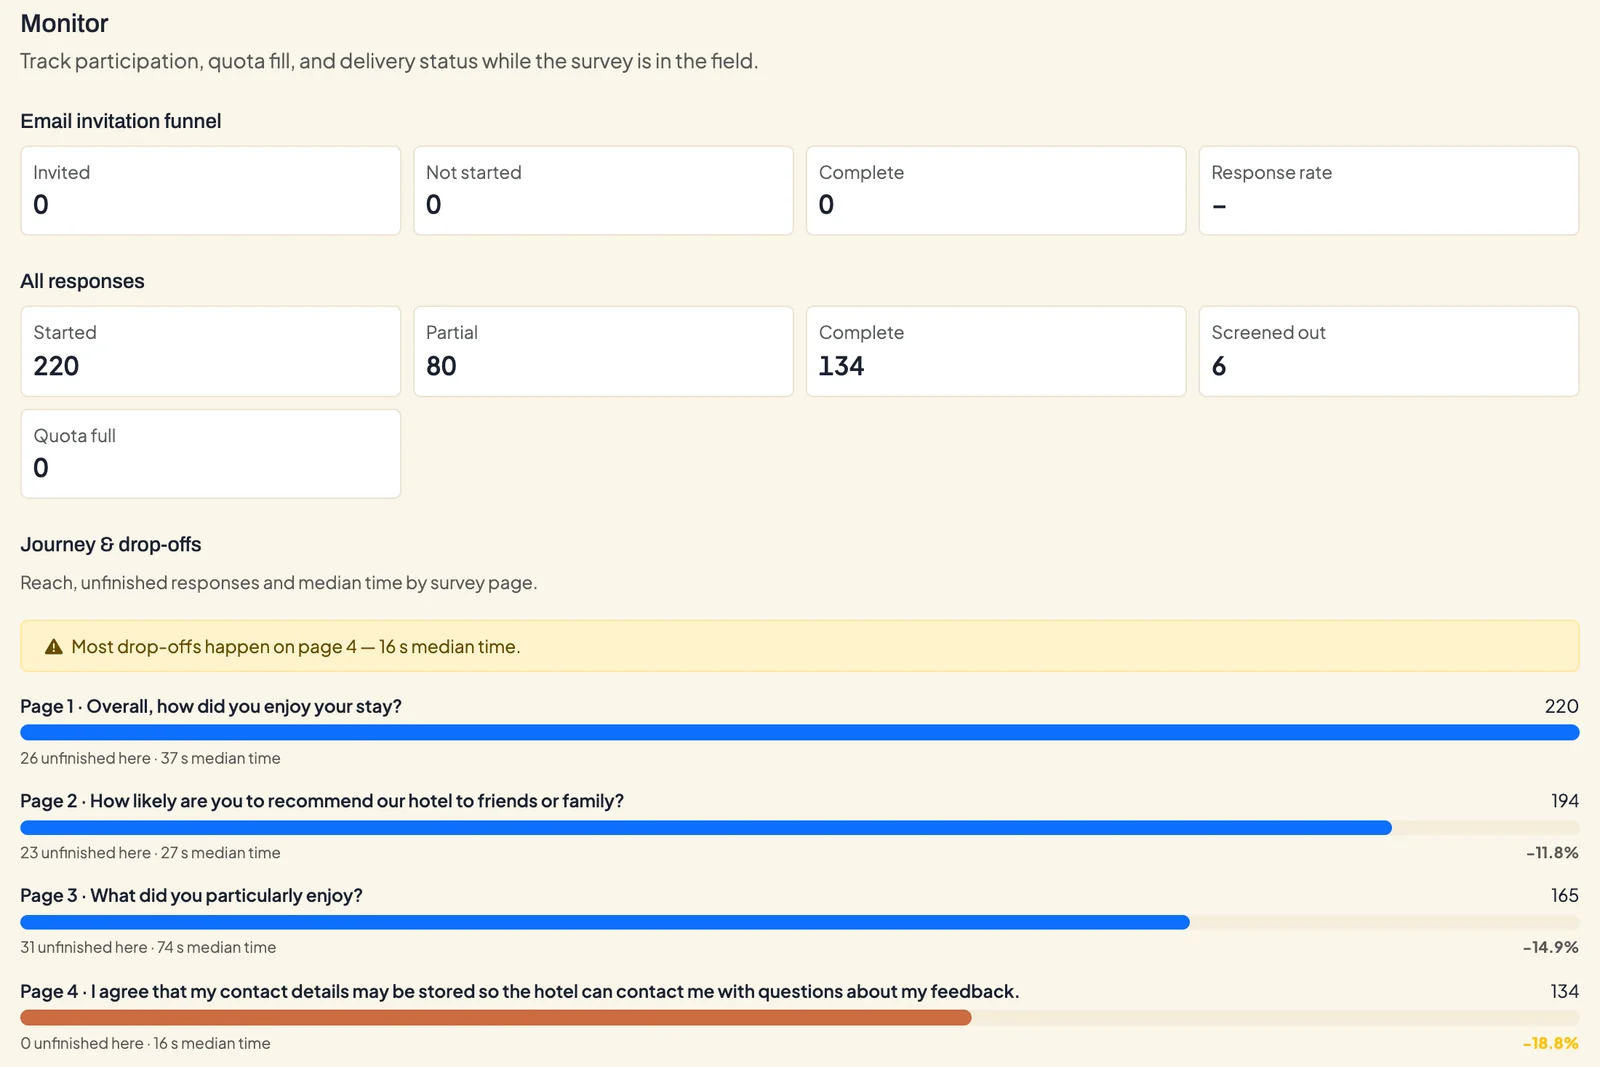
Task: Click the Page 1 reach count 220
Action: point(1562,707)
